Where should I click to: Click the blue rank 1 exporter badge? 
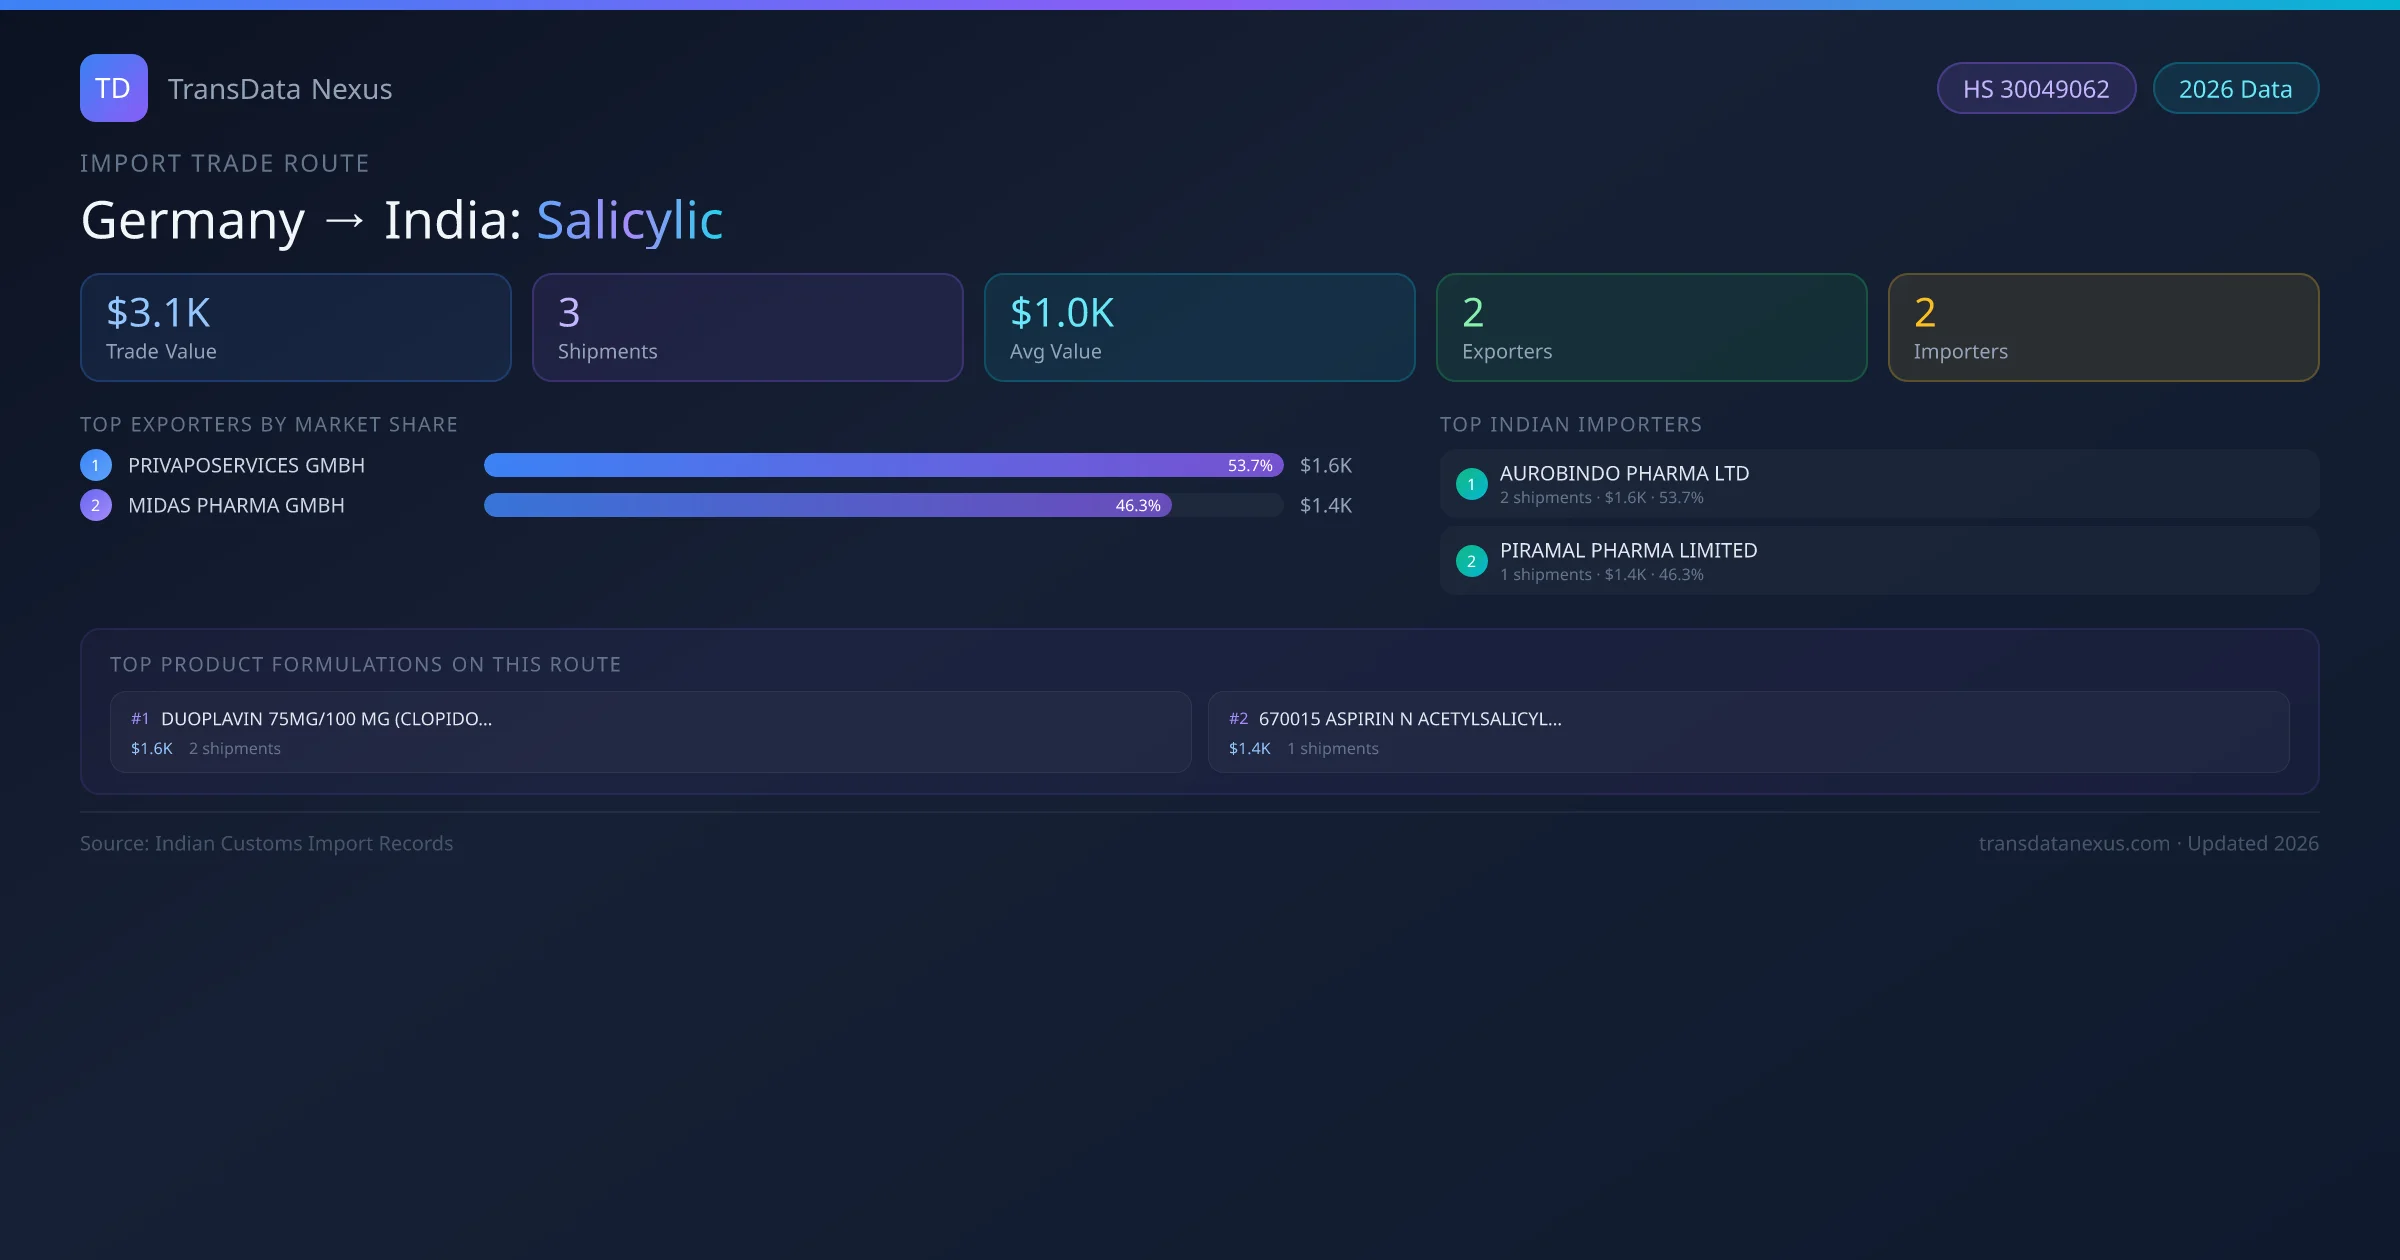[x=96, y=465]
